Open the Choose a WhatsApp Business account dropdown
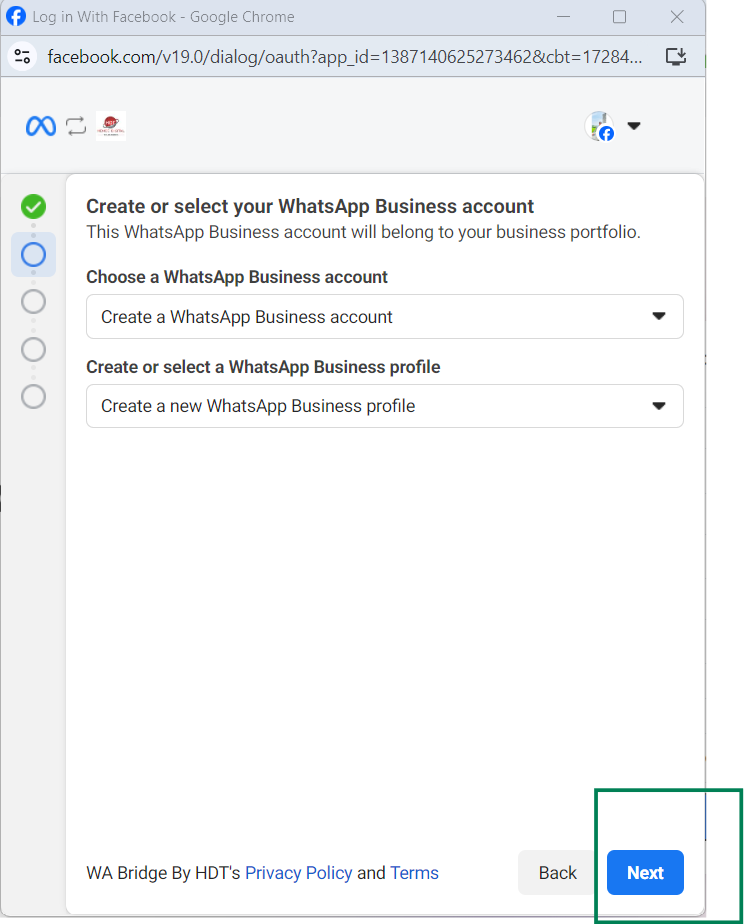 tap(385, 316)
